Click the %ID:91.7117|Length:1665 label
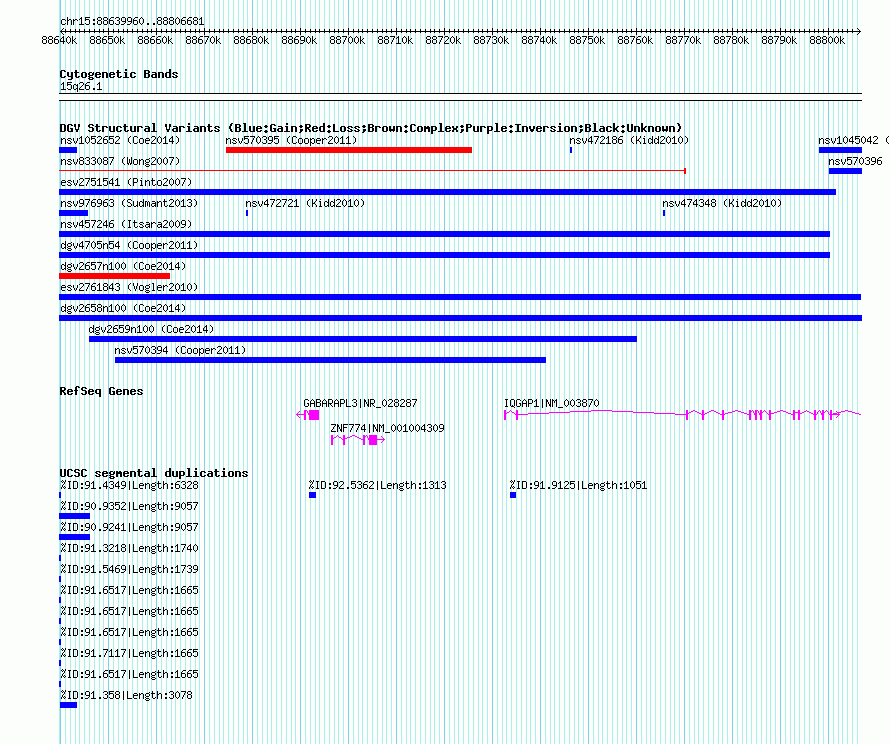 click(129, 653)
